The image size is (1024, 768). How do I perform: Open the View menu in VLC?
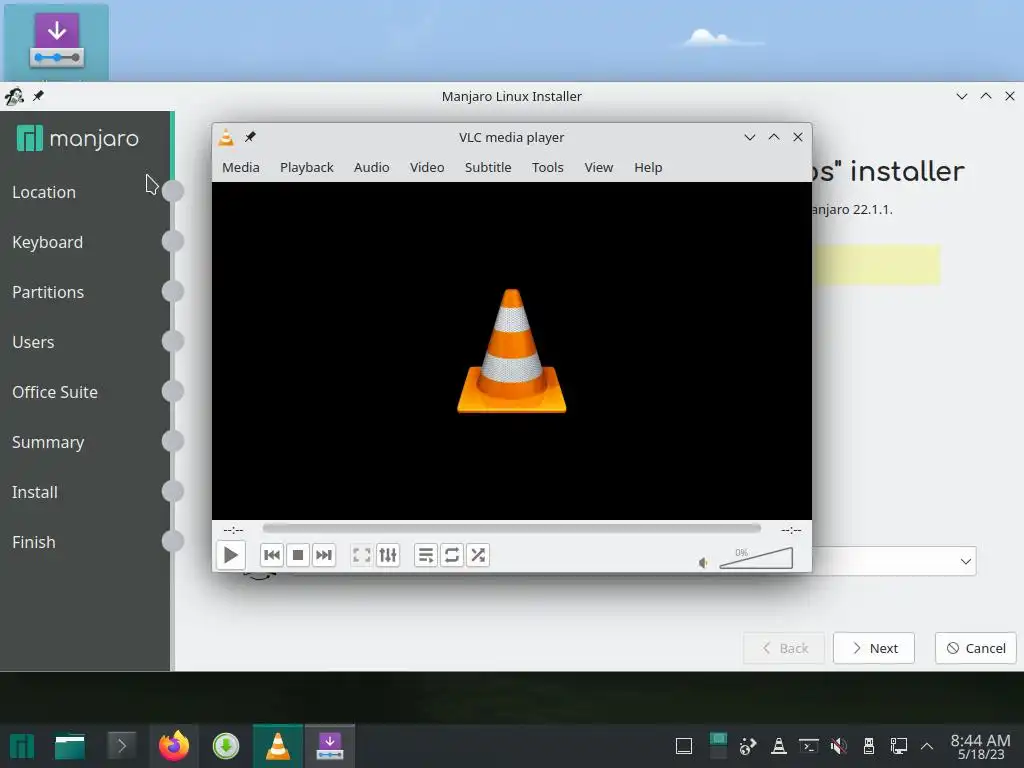click(x=598, y=167)
